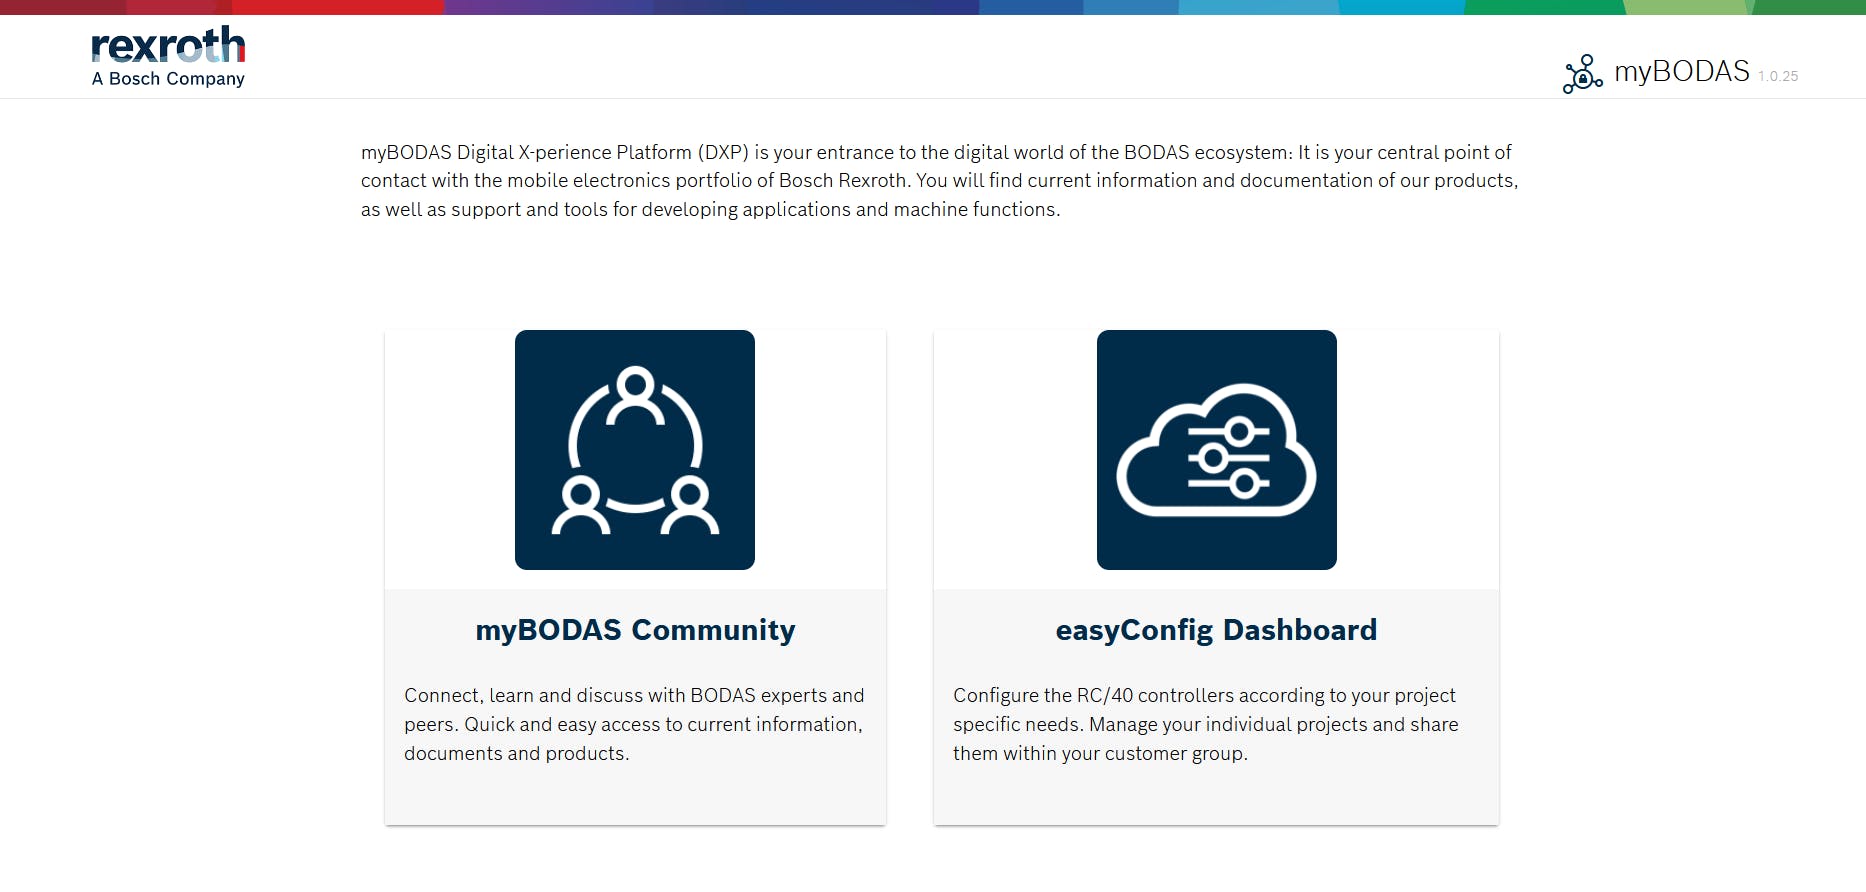1866x892 pixels.
Task: Open the easyConfig cloud settings icon tile
Action: coord(1216,450)
